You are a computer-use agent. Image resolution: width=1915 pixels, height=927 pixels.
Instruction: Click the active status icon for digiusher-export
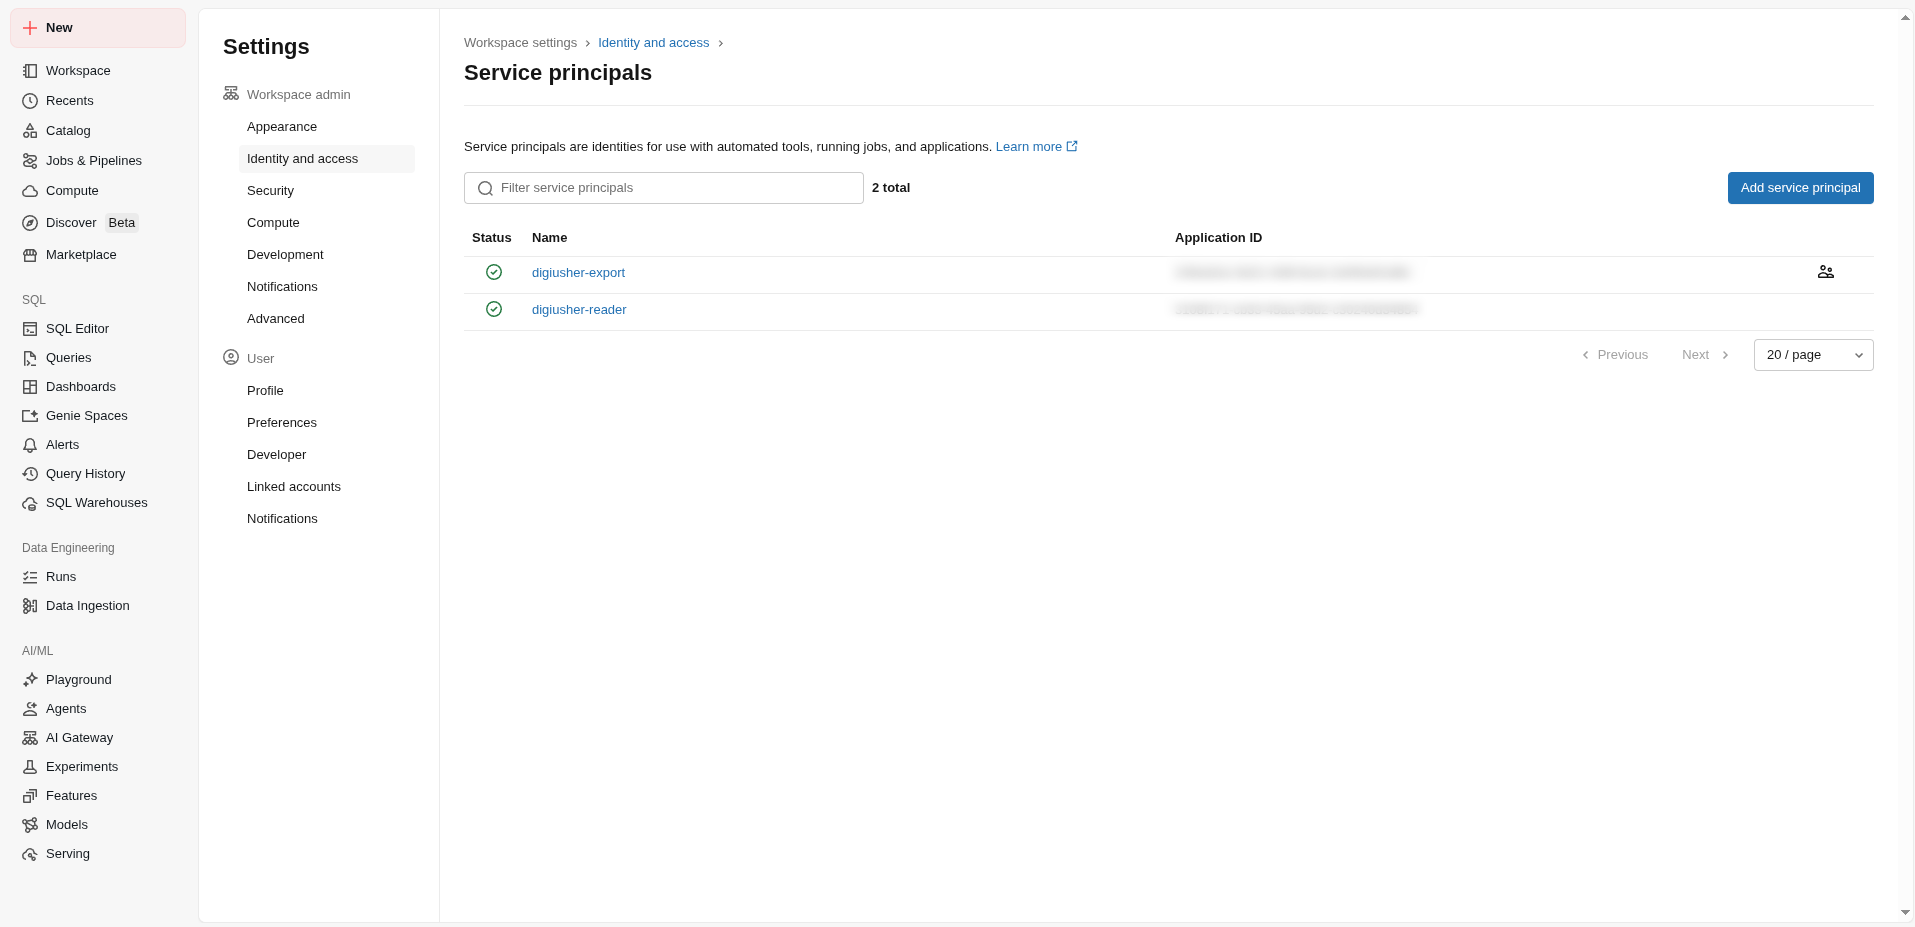(x=494, y=272)
